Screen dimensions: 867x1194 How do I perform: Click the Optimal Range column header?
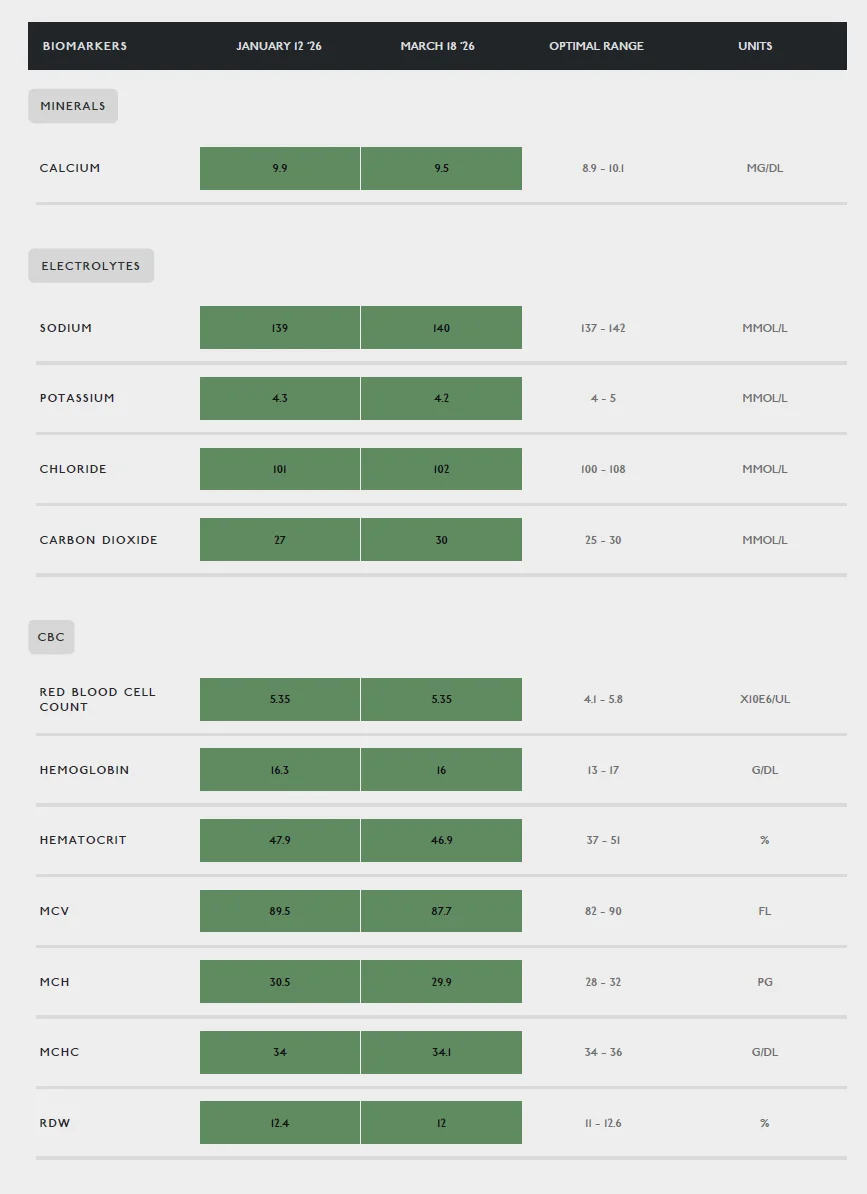pos(597,46)
